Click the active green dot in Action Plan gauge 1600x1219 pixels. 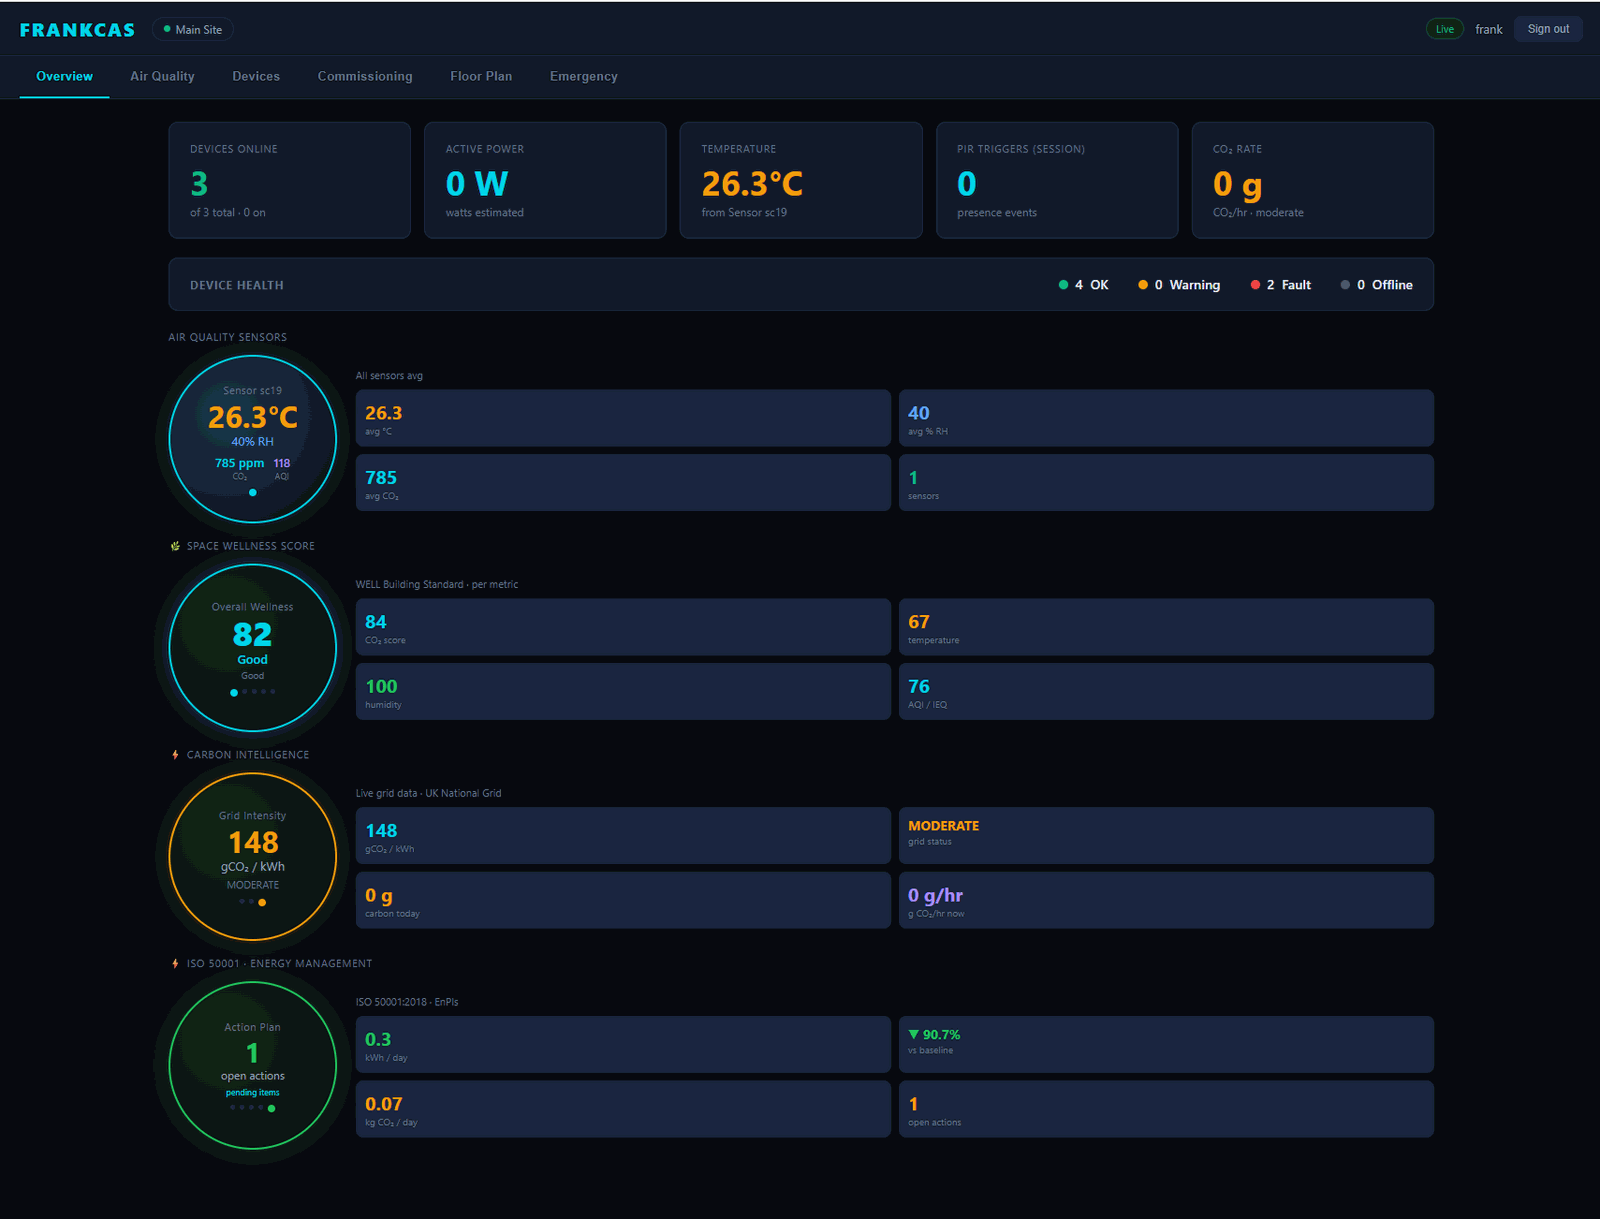(x=271, y=1108)
